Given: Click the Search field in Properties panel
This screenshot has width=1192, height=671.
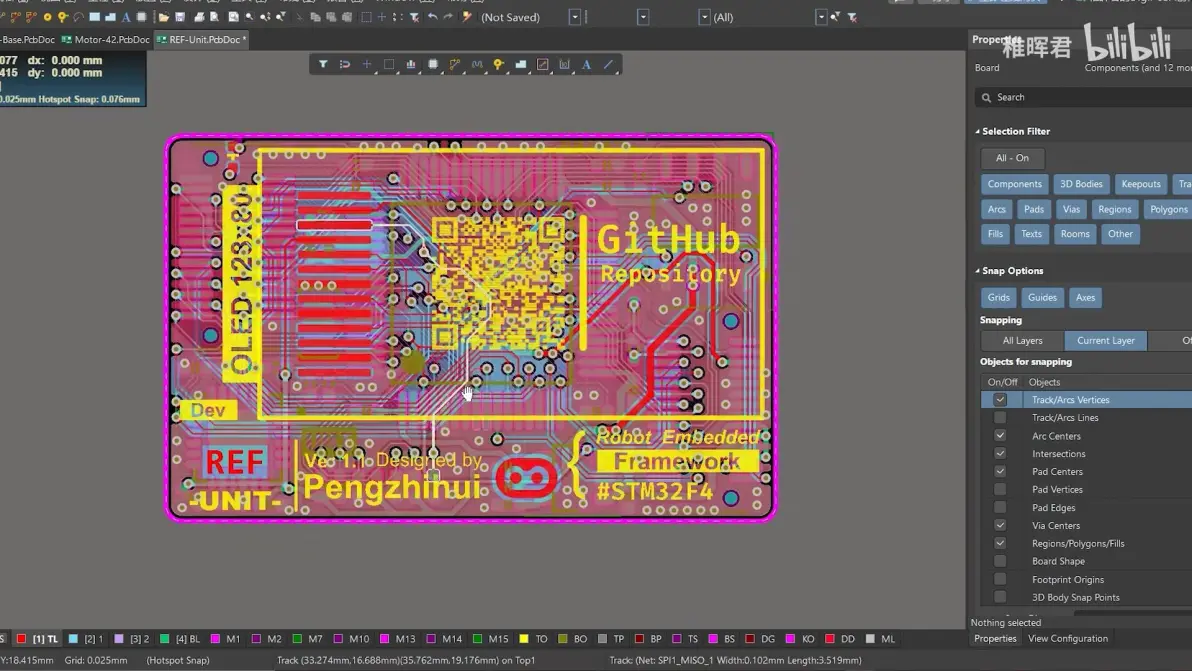Looking at the screenshot, I should click(x=1083, y=97).
